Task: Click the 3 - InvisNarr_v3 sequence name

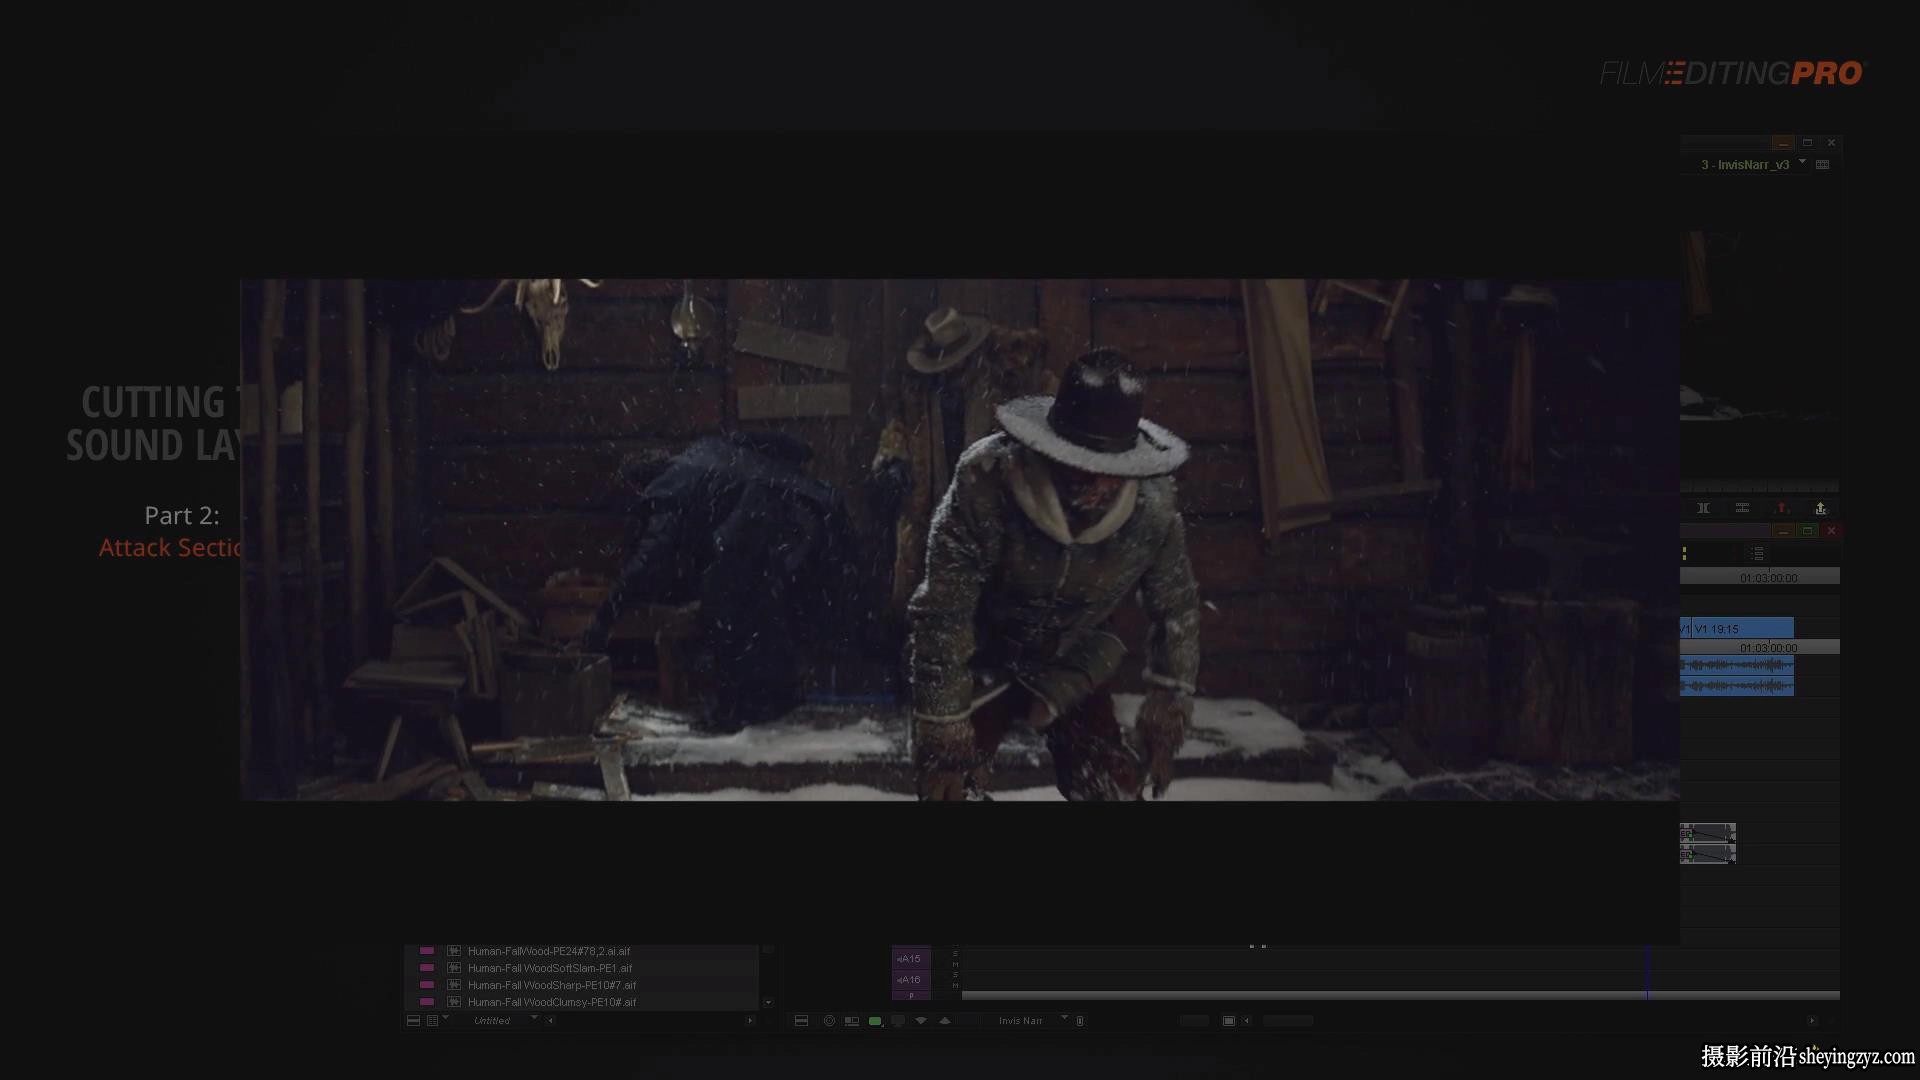Action: (x=1745, y=165)
